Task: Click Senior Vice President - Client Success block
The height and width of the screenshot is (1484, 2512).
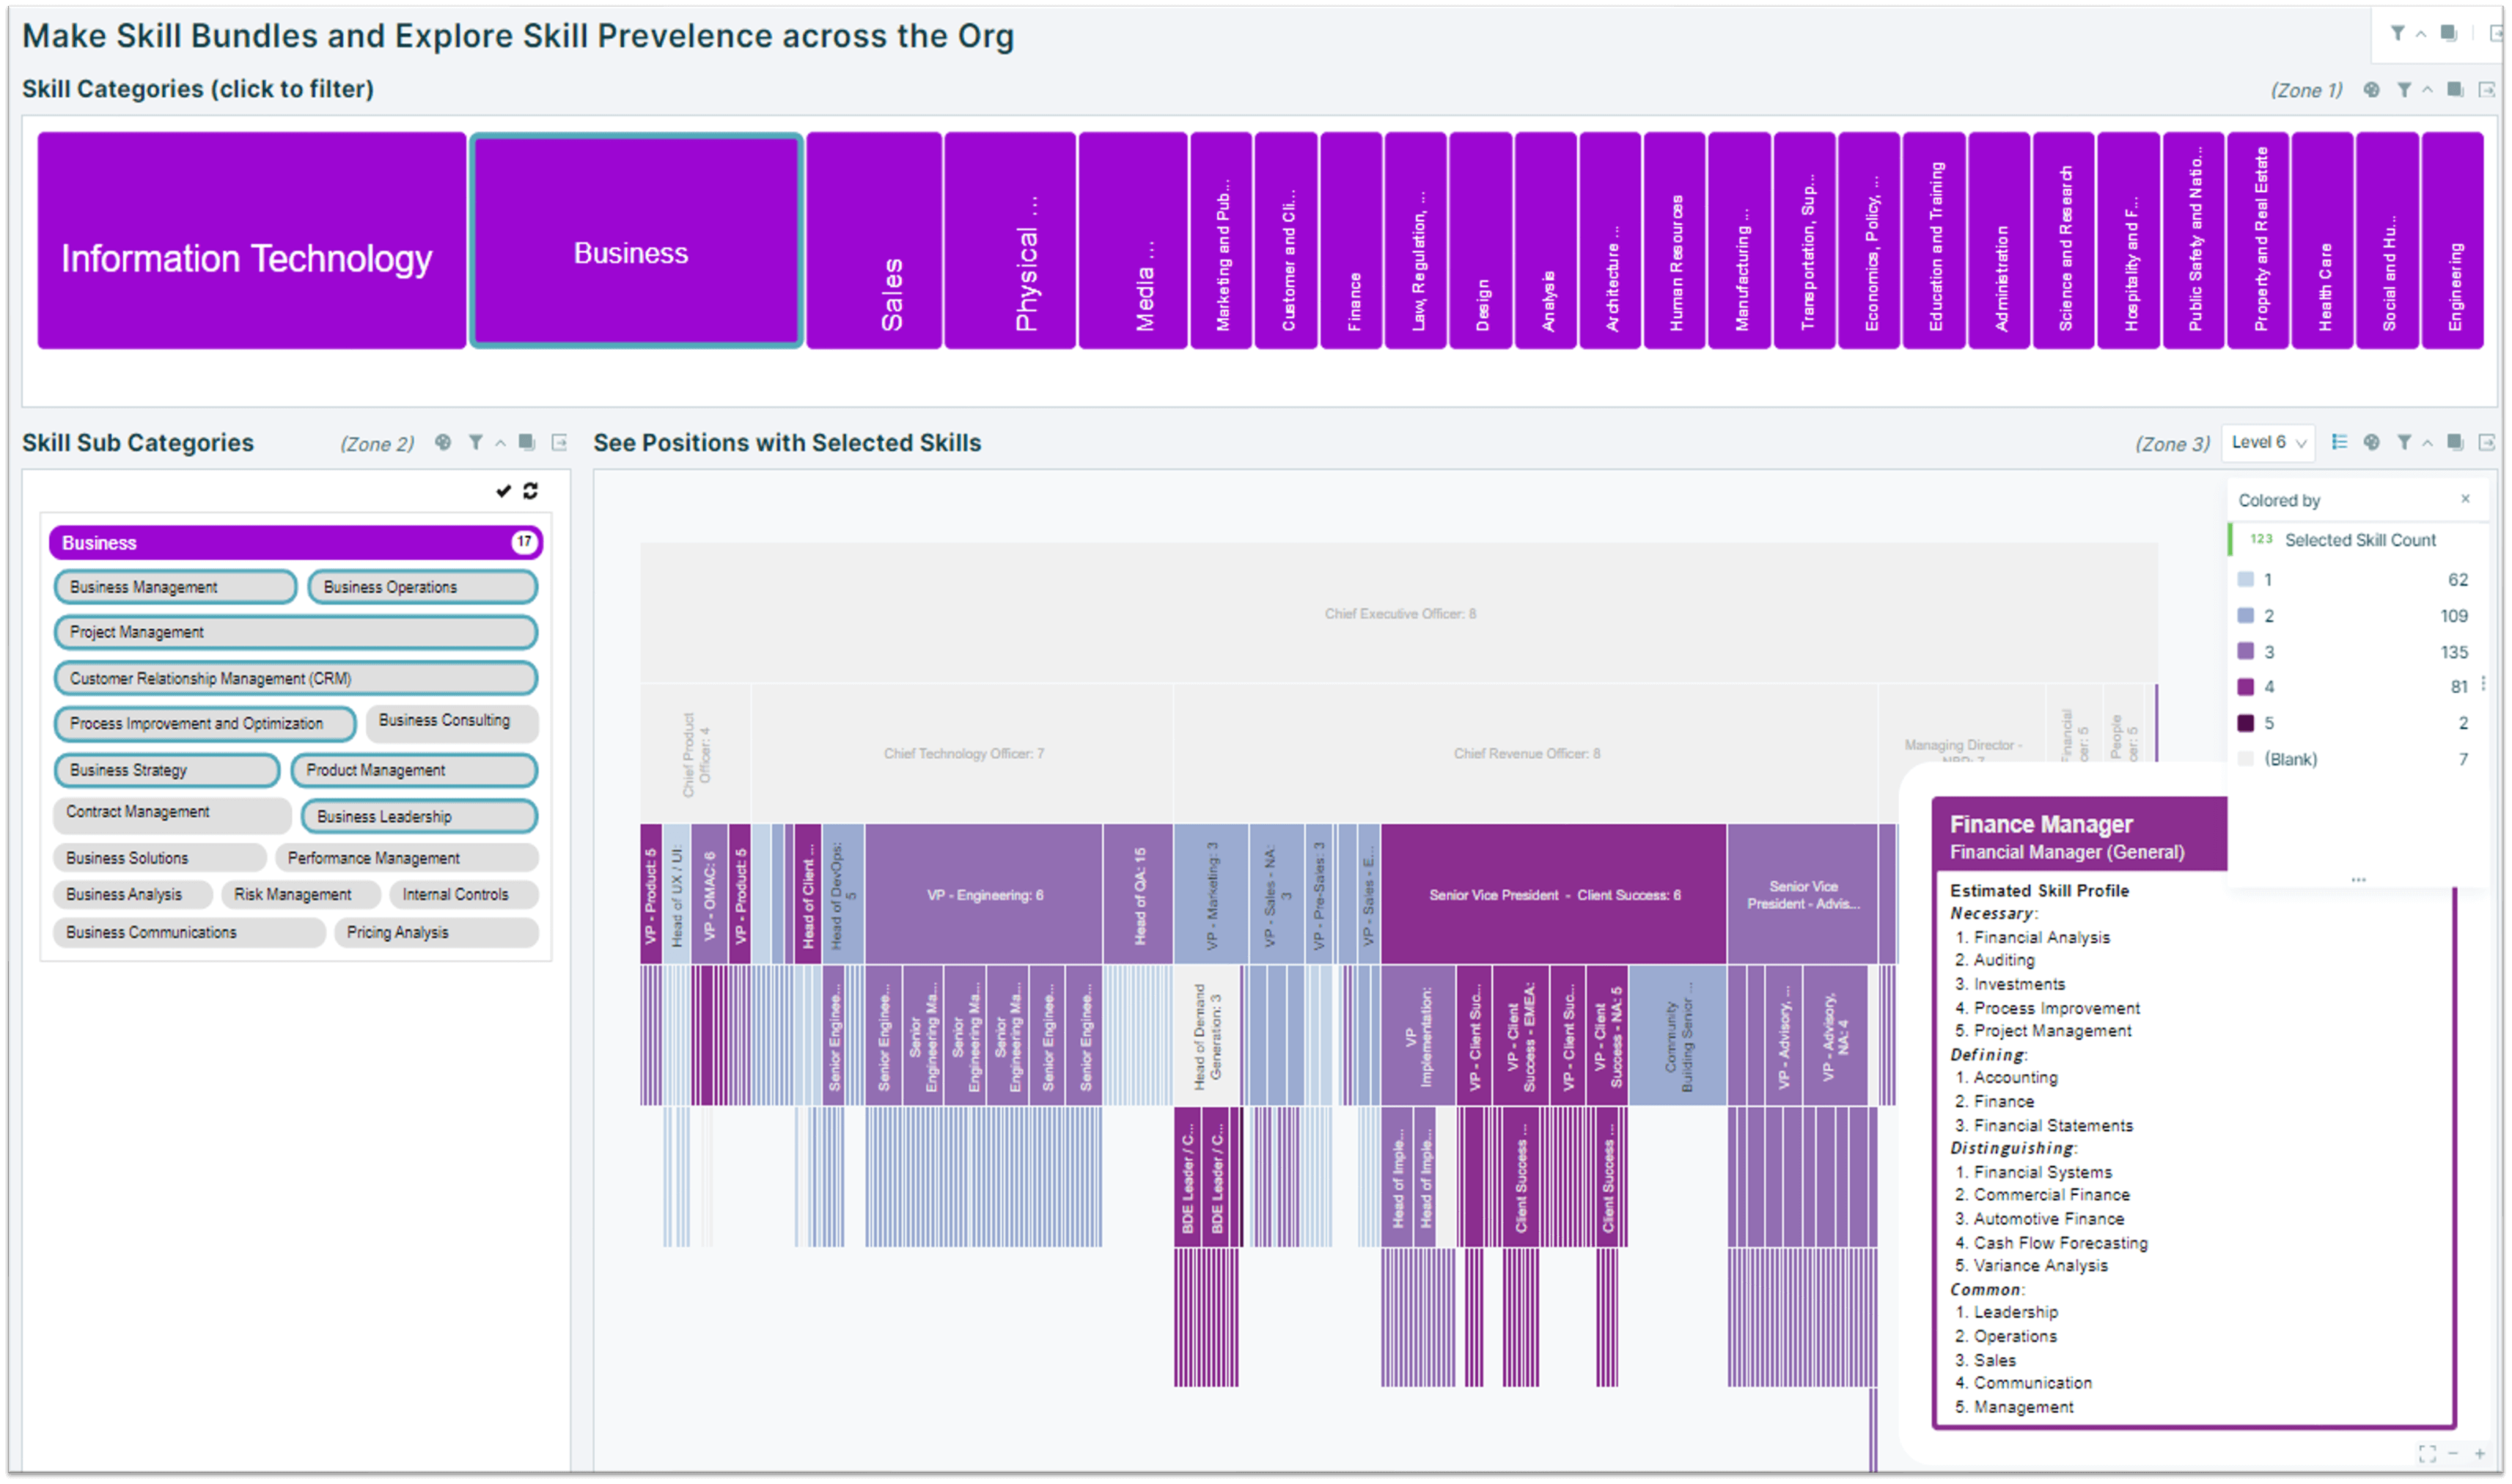Action: pos(1553,894)
